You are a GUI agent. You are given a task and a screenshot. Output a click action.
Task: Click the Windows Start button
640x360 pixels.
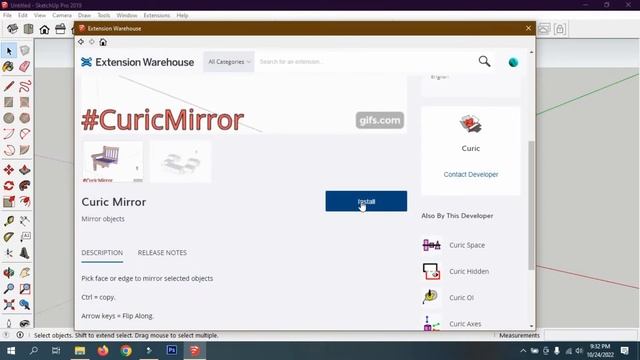pyautogui.click(x=11, y=351)
